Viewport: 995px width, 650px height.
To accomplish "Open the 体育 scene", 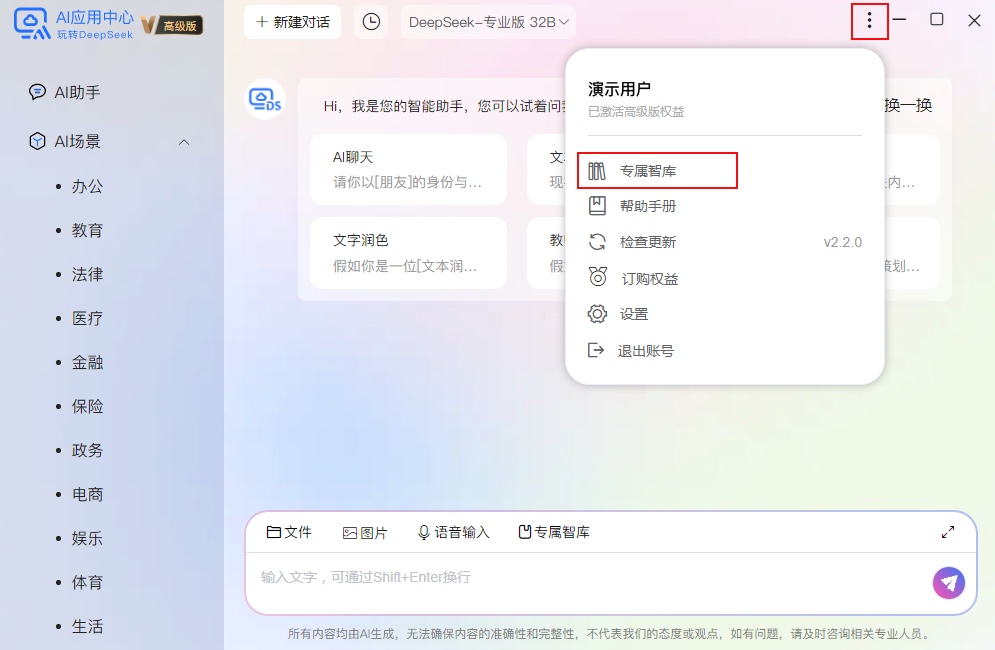I will point(88,582).
